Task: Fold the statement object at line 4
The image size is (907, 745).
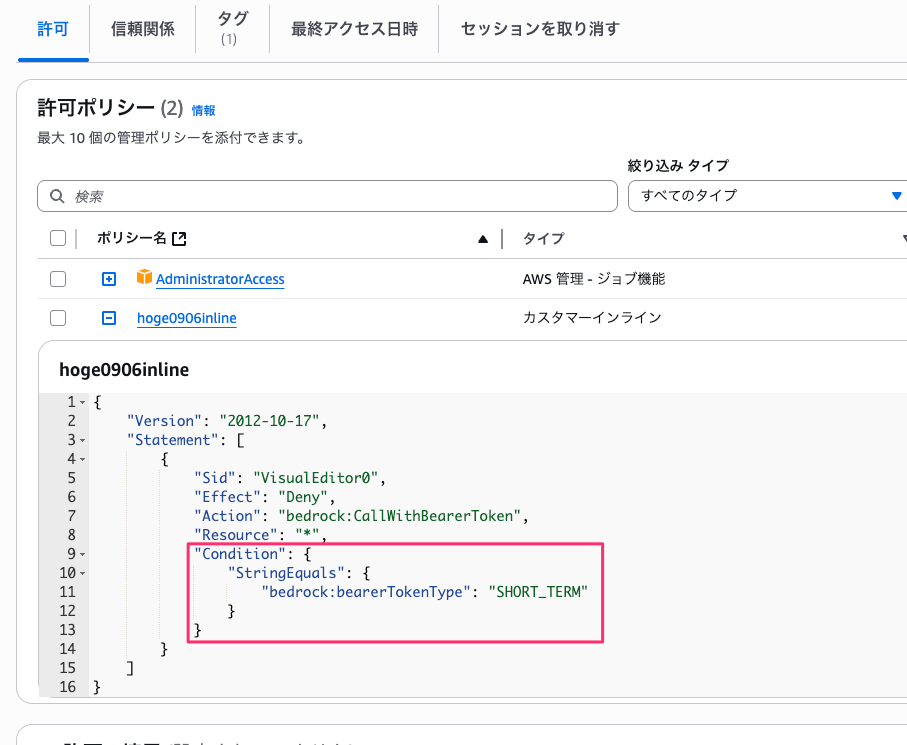Action: (83, 459)
